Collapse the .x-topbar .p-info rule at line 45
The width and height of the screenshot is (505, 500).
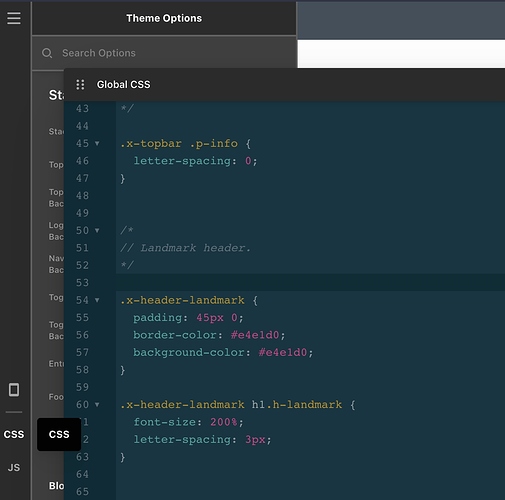pos(97,144)
